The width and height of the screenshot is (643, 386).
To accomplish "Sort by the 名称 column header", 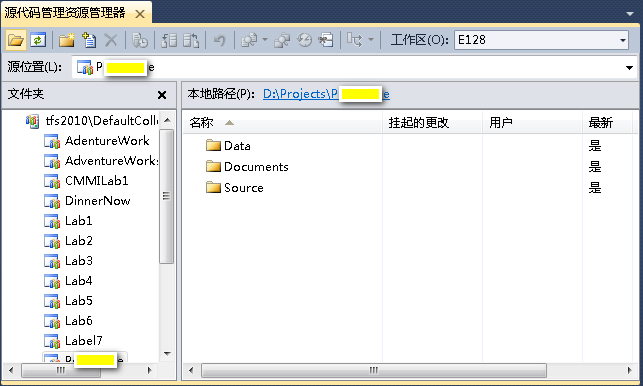I will click(x=283, y=123).
